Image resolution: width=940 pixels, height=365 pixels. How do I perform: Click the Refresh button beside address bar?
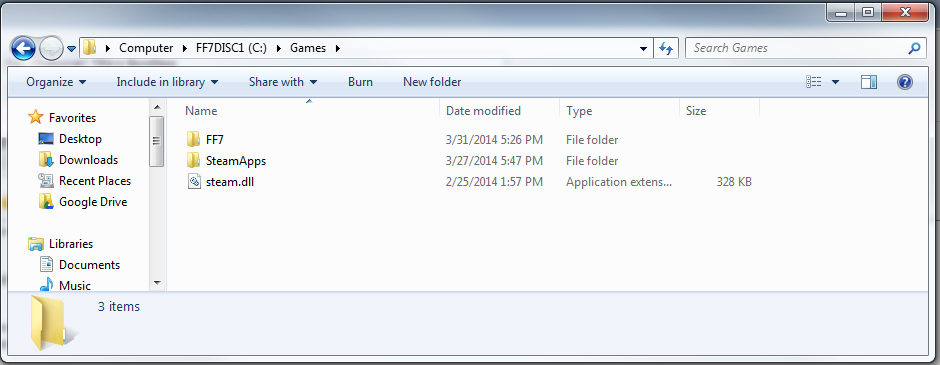(x=665, y=49)
